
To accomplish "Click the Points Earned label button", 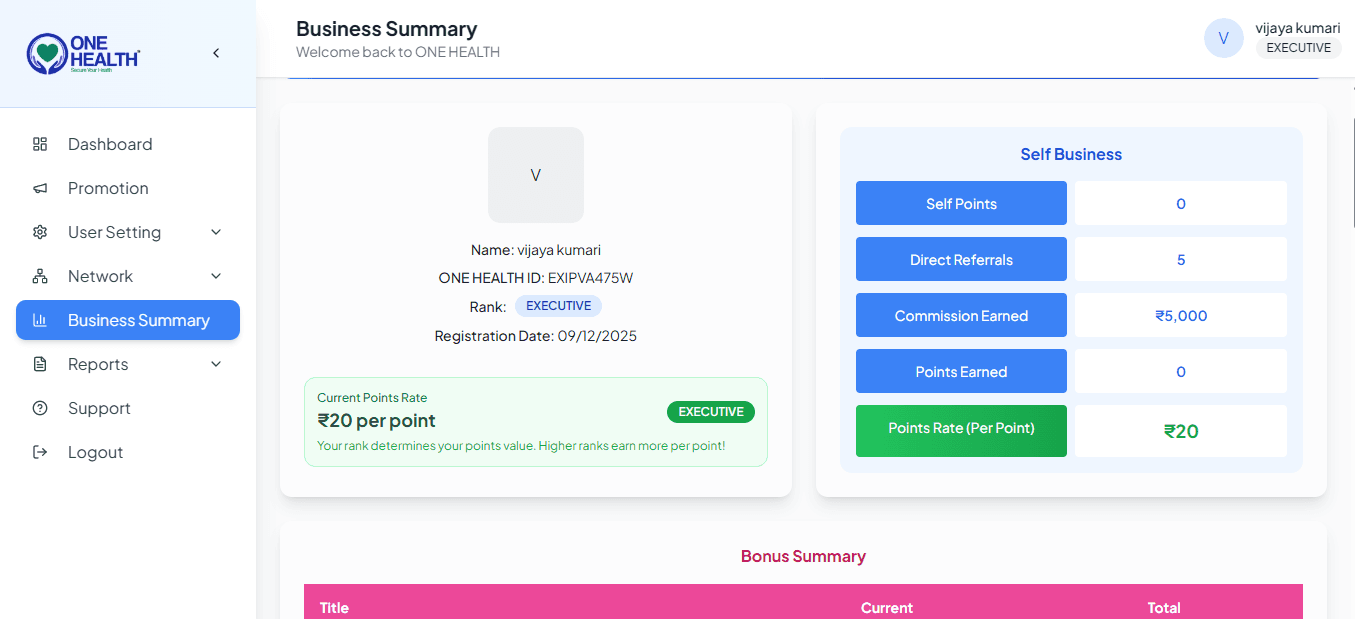I will [961, 371].
